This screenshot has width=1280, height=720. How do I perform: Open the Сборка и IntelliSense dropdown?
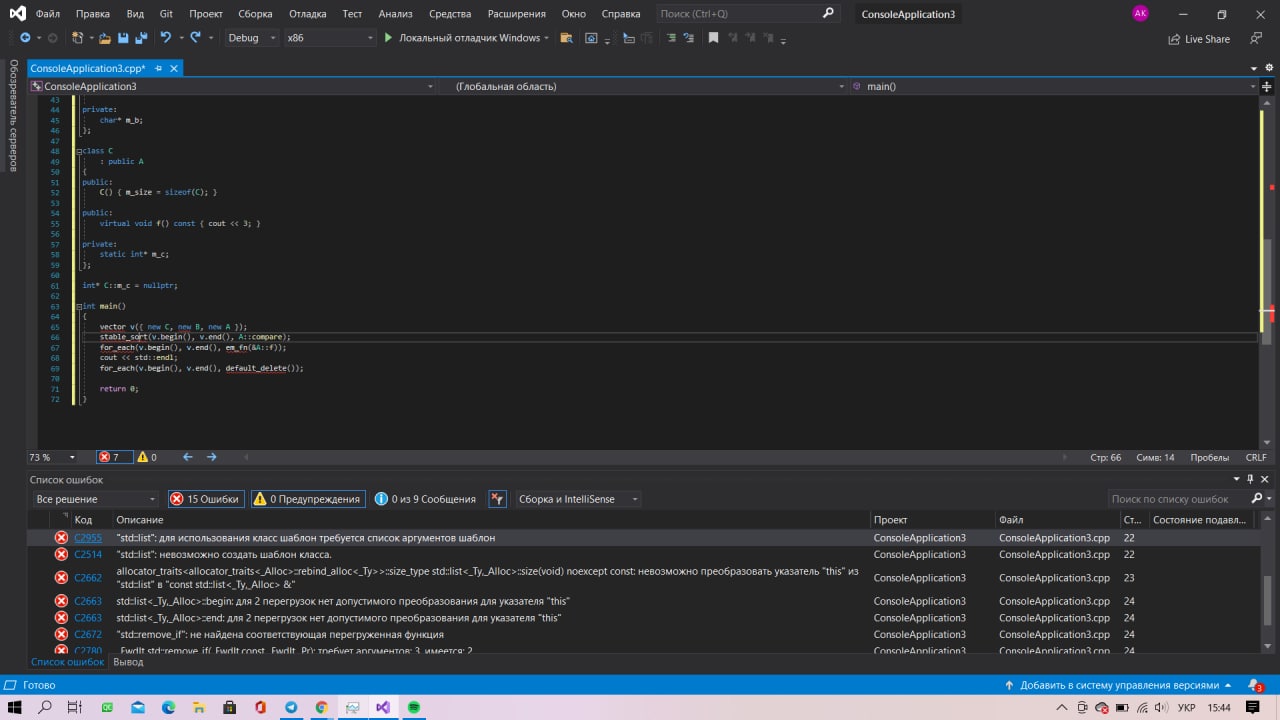pyautogui.click(x=578, y=499)
